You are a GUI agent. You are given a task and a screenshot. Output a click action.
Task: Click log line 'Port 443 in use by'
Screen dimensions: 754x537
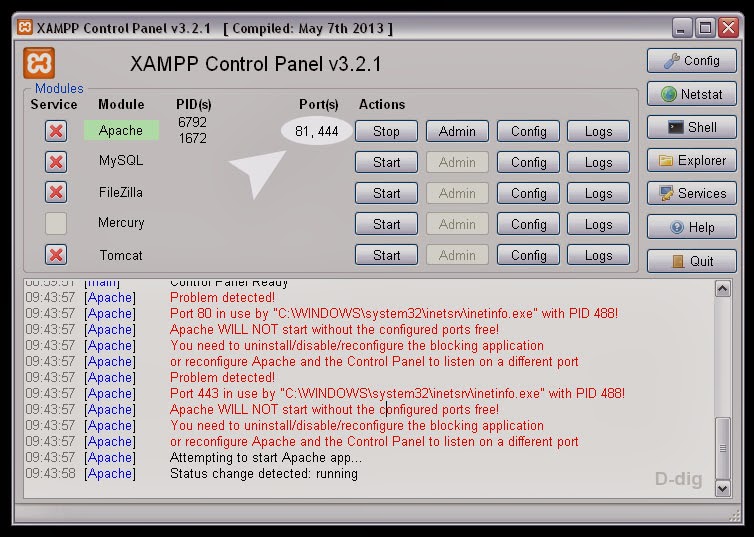point(397,393)
